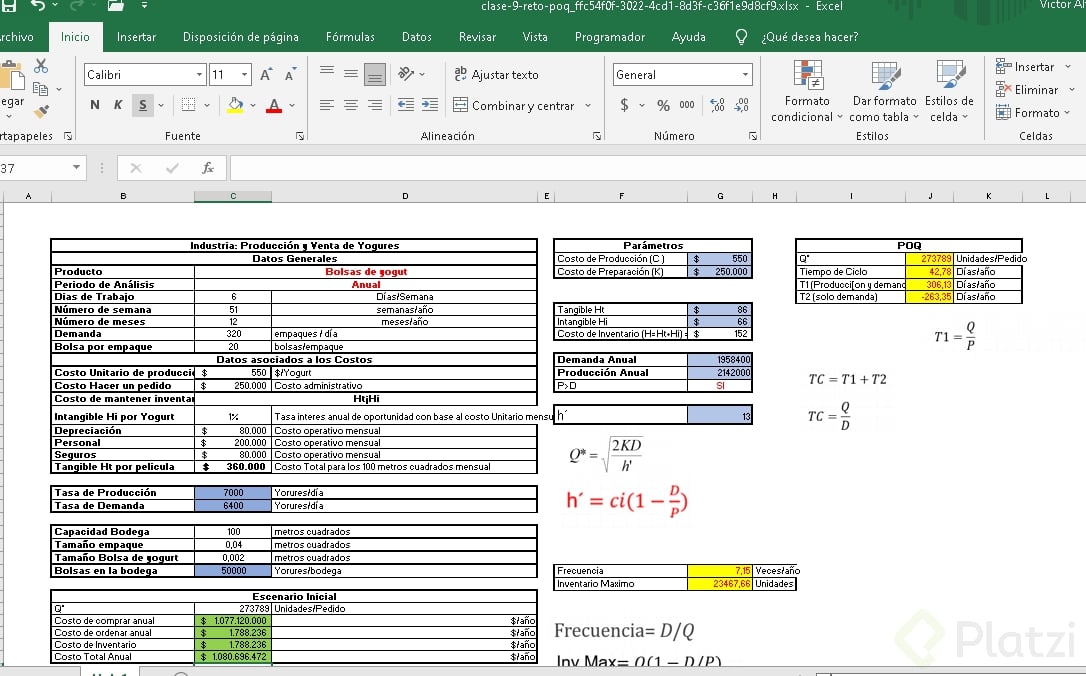Switch to the Fórmulas tab
This screenshot has width=1086, height=676.
tap(350, 37)
